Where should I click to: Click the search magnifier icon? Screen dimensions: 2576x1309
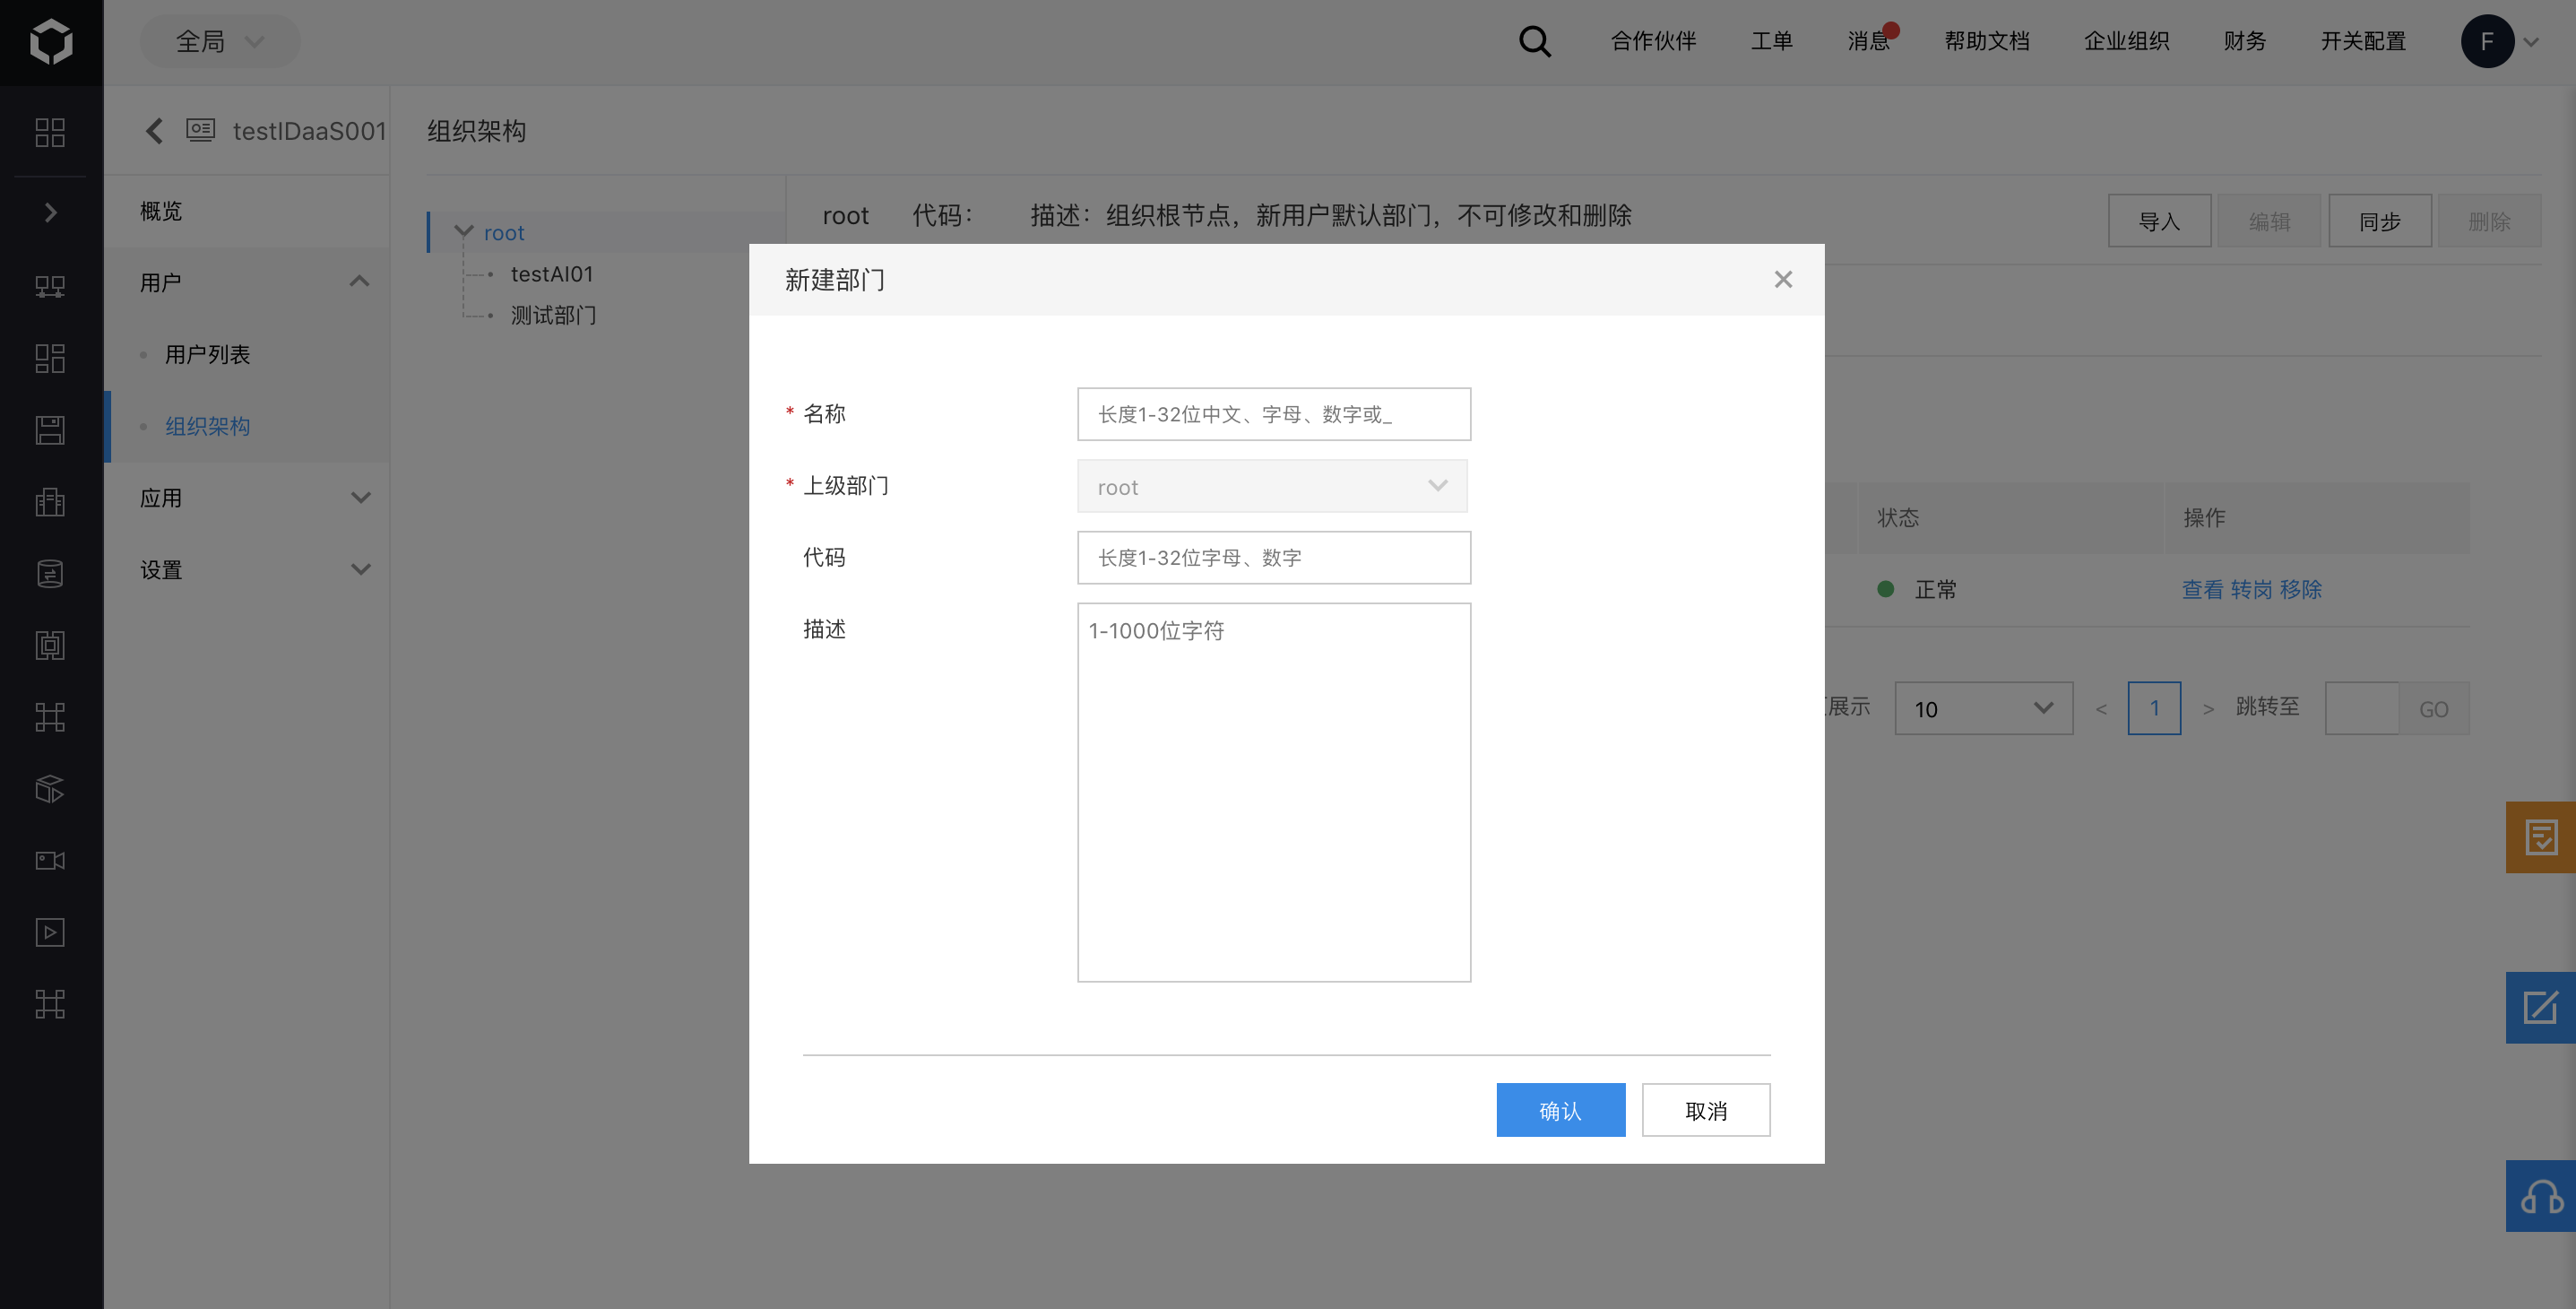pos(1534,42)
